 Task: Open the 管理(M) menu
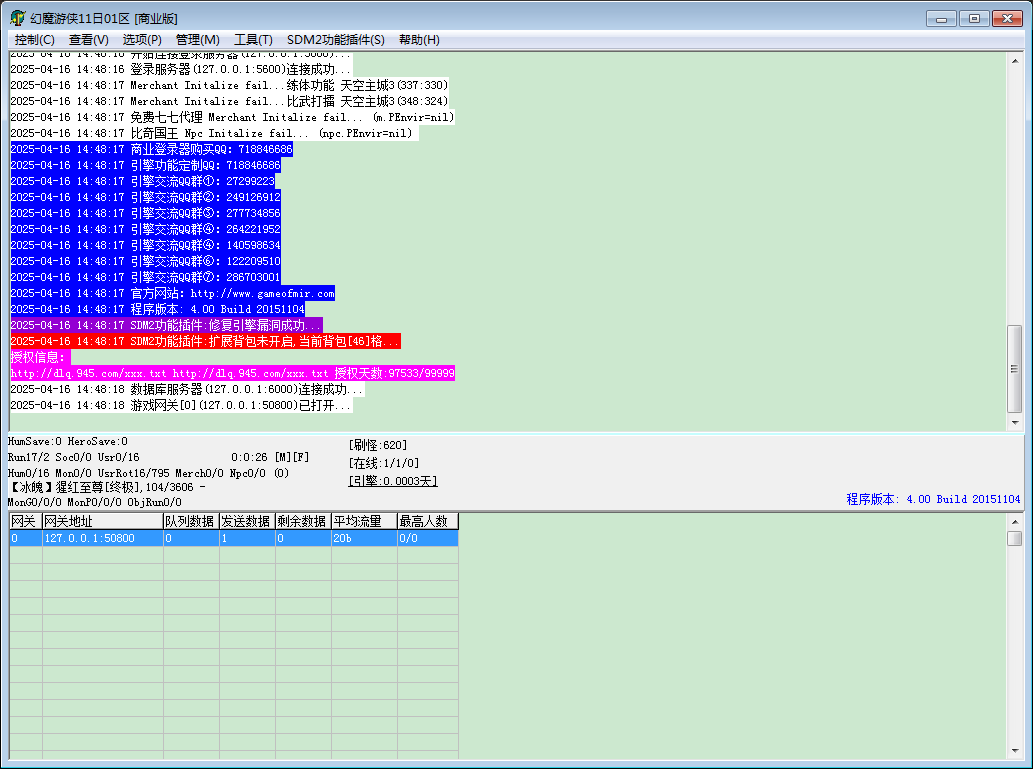coord(198,40)
